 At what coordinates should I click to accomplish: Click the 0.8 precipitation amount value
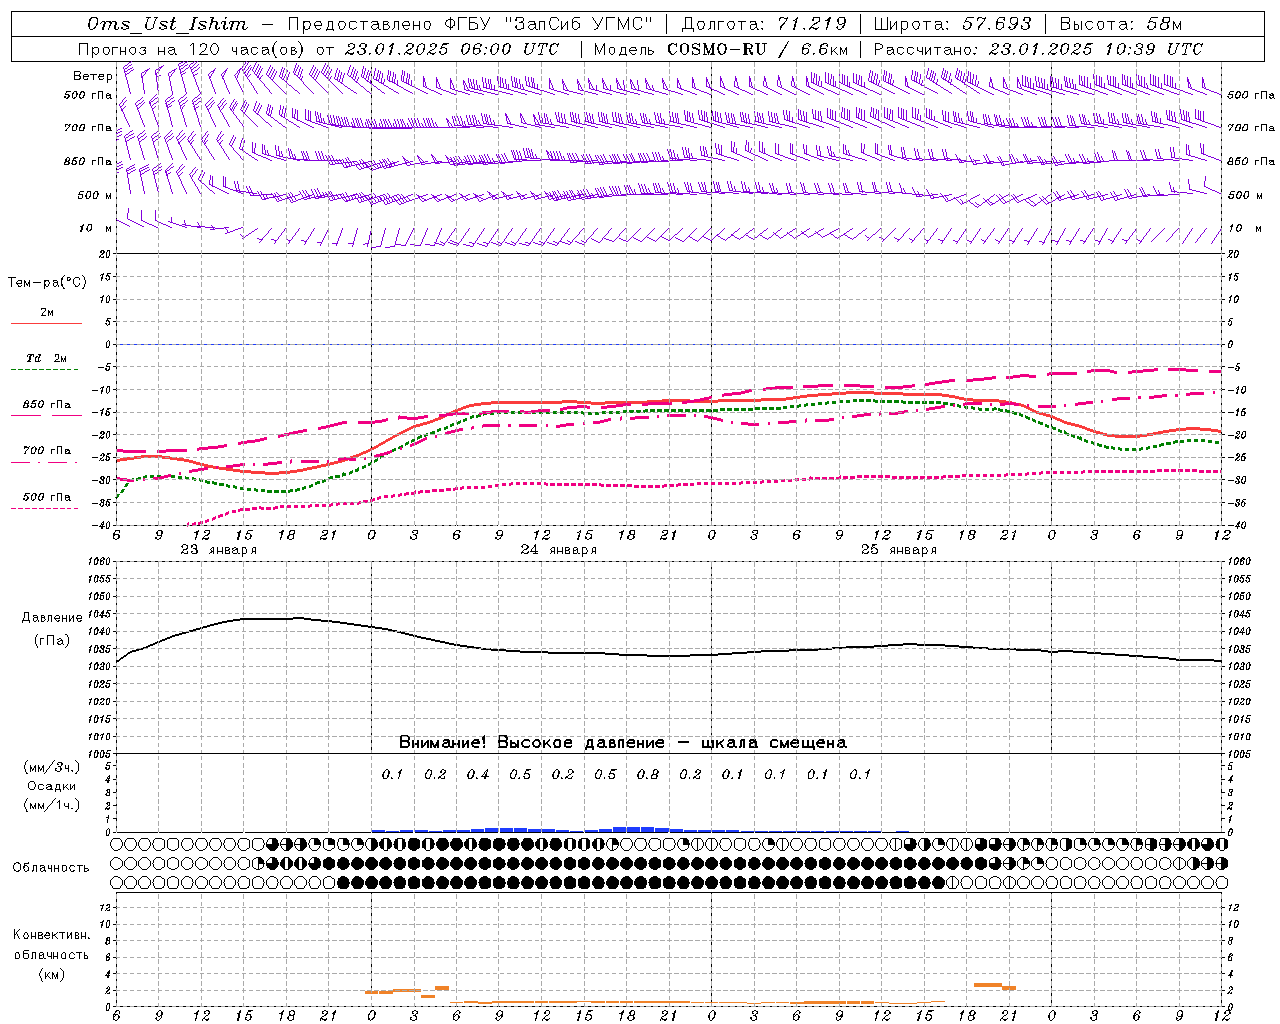[648, 774]
